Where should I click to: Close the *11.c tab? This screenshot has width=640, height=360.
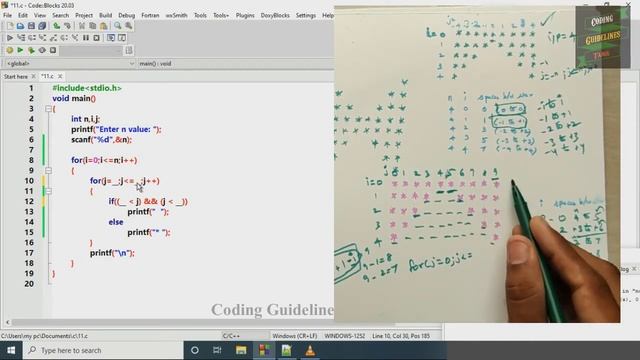pos(60,76)
